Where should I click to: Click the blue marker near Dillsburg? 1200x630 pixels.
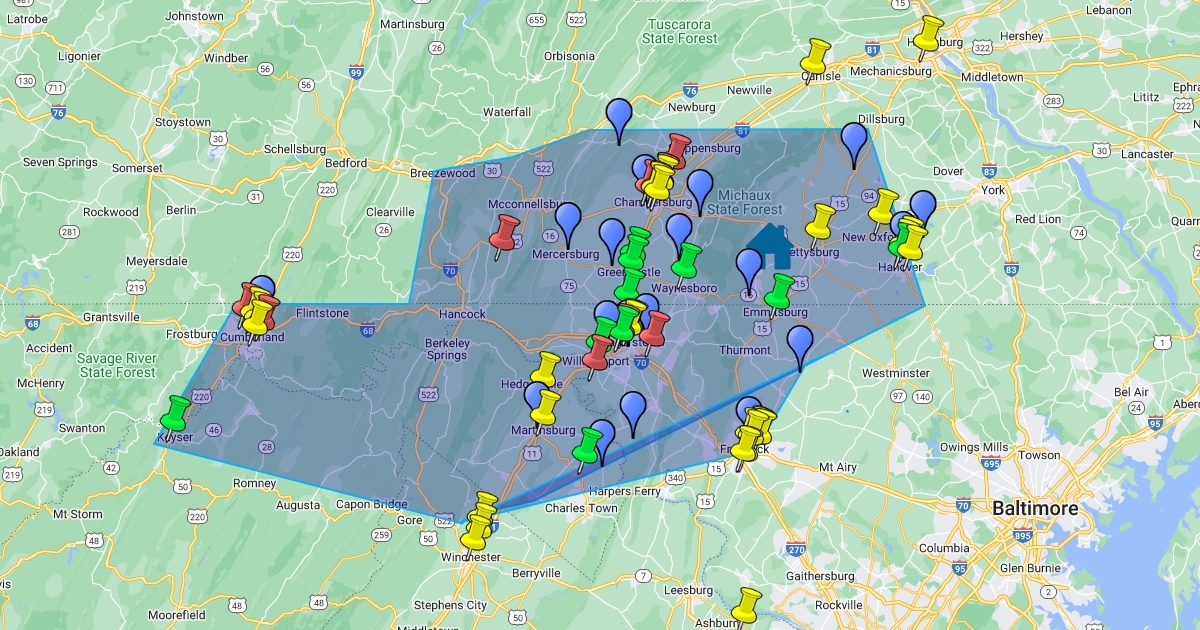[x=854, y=140]
